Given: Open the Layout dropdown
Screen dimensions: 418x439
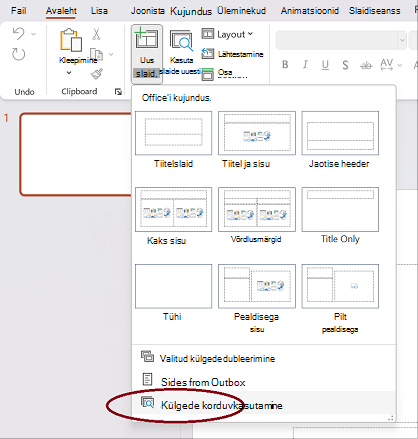Looking at the screenshot, I should click(x=228, y=34).
